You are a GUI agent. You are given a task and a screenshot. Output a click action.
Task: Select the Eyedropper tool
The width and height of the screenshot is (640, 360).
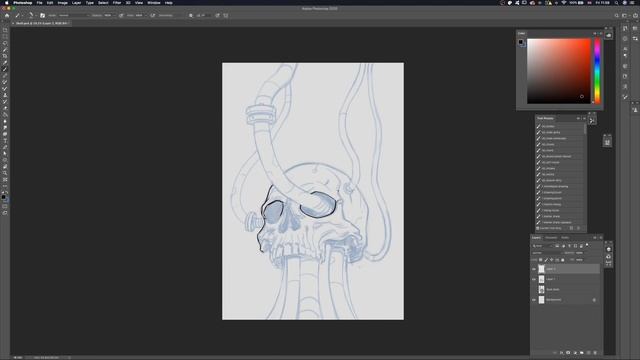[5, 62]
